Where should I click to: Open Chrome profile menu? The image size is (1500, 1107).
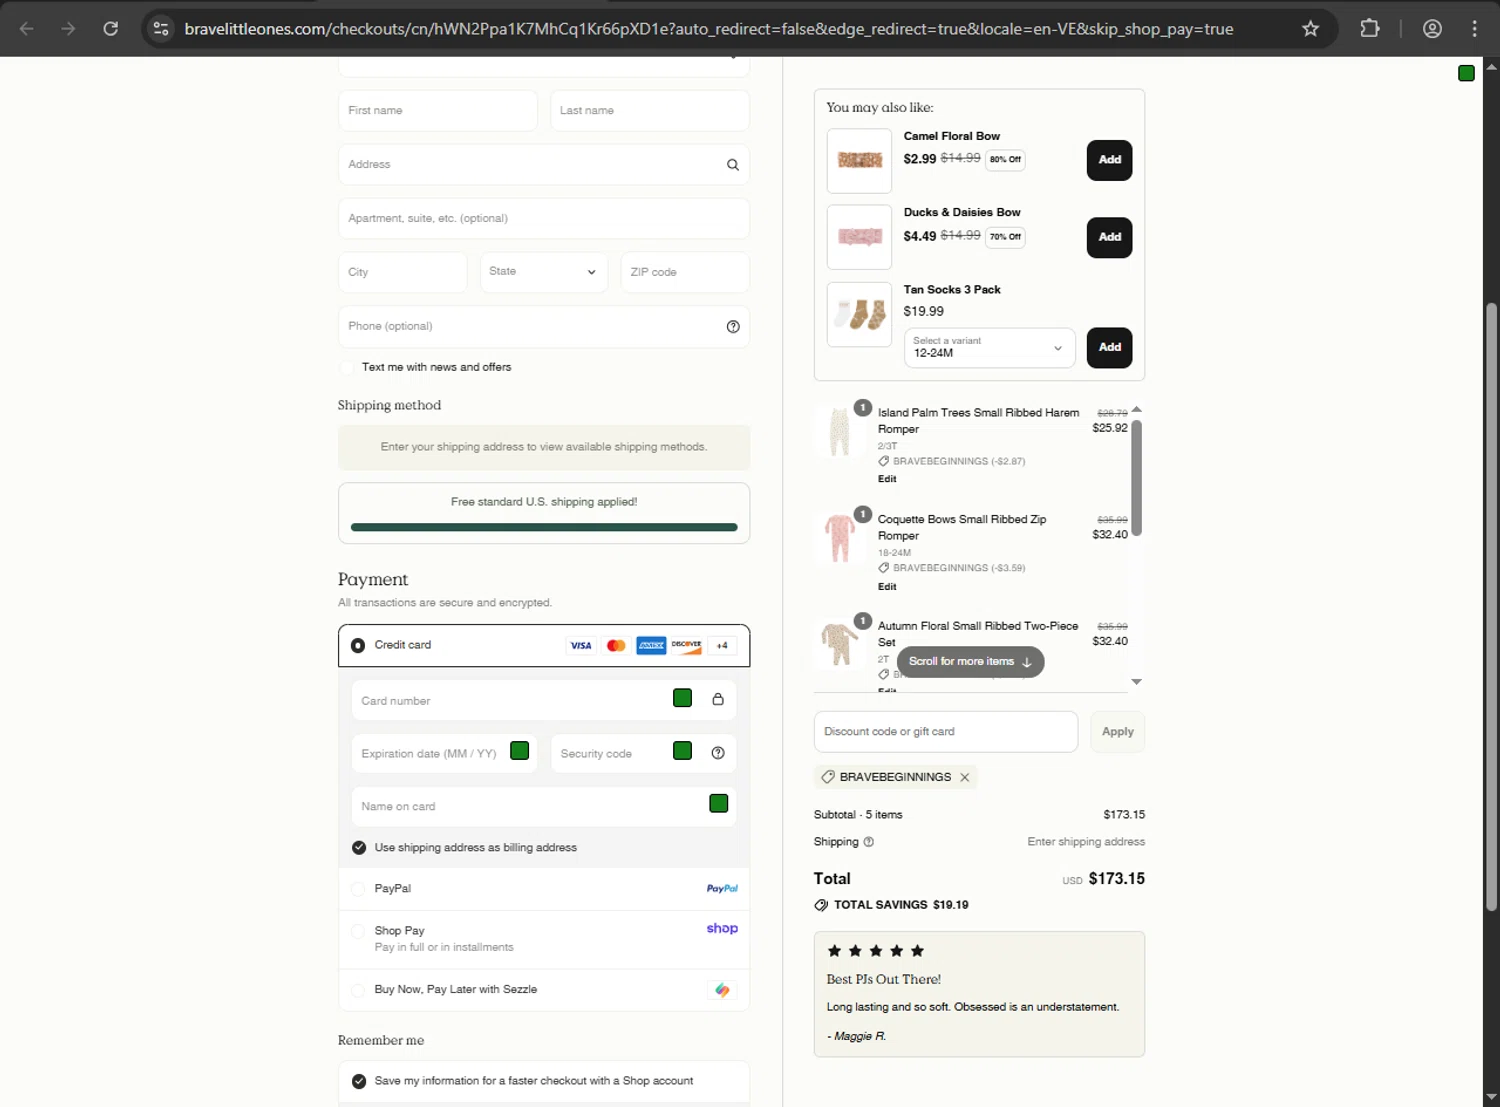(x=1432, y=29)
